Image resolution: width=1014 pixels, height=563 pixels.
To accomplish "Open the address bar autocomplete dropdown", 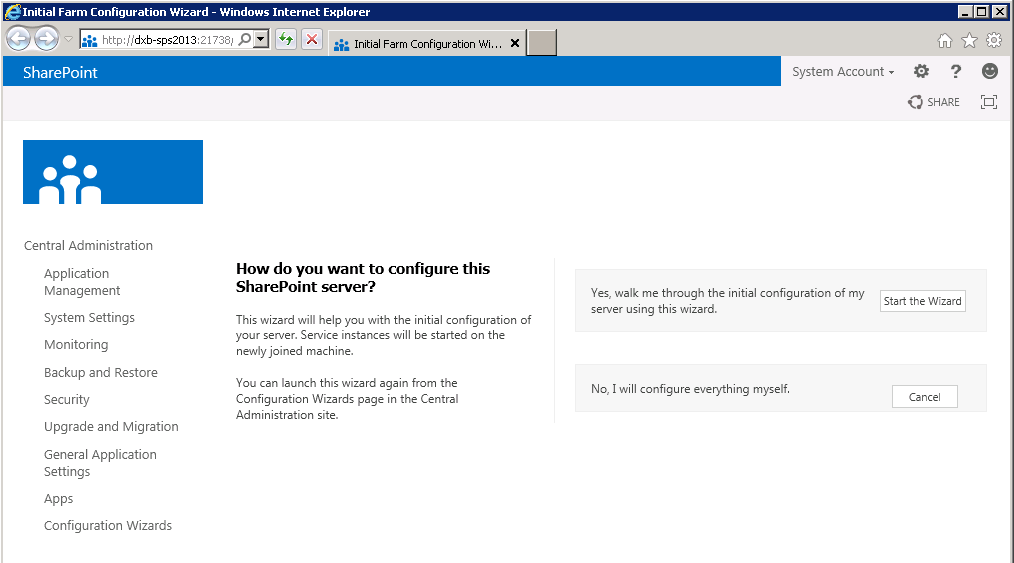I will pyautogui.click(x=261, y=39).
